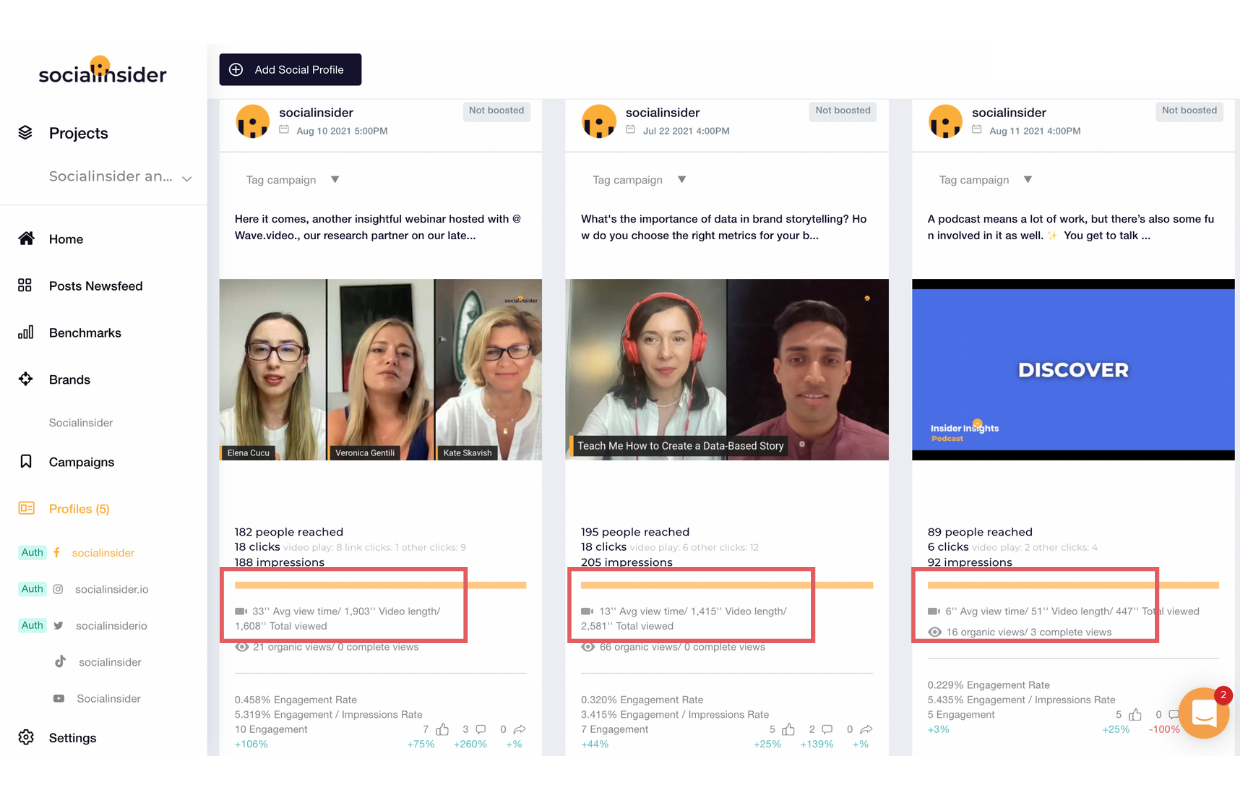
Task: Select Profiles (5) in the sidebar
Action: (79, 509)
